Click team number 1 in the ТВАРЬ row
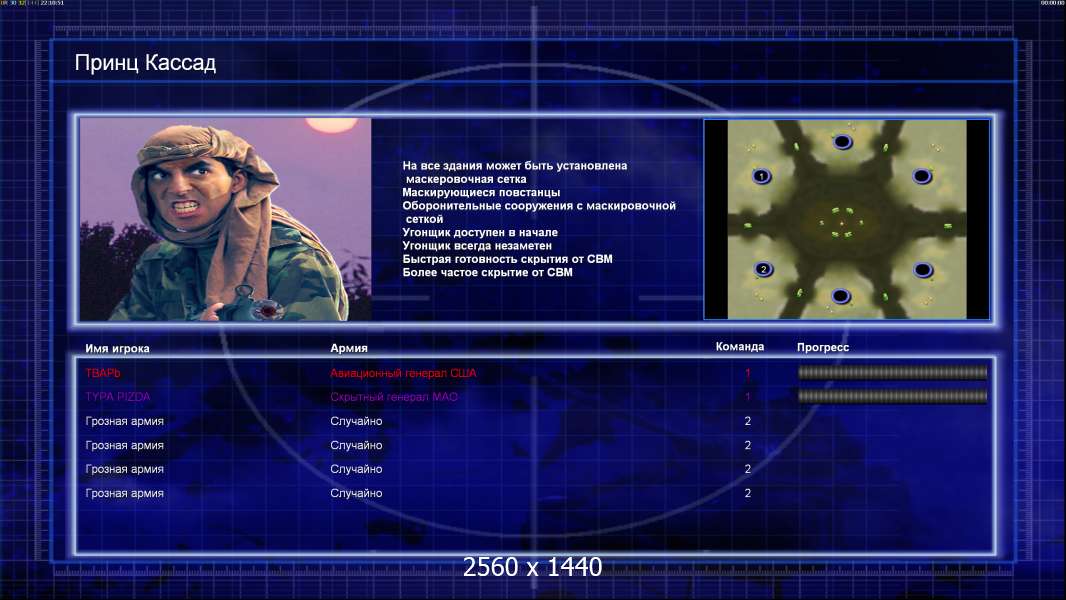The width and height of the screenshot is (1066, 600). click(x=747, y=373)
